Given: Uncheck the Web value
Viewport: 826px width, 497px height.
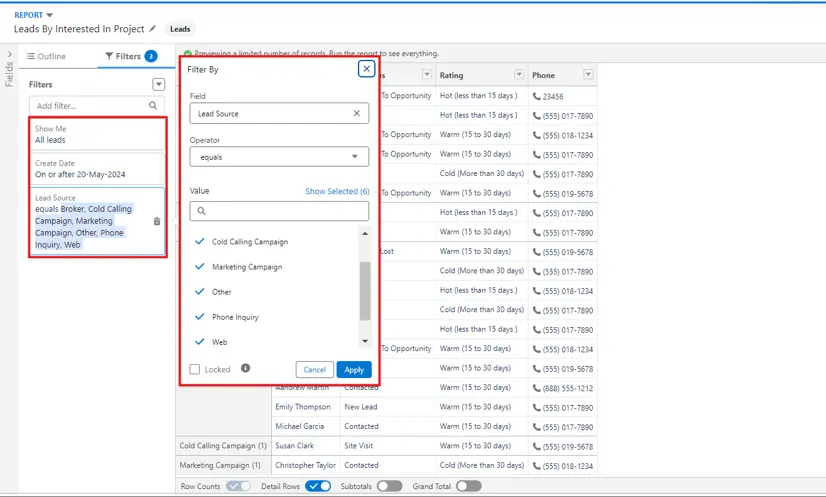Looking at the screenshot, I should [200, 342].
